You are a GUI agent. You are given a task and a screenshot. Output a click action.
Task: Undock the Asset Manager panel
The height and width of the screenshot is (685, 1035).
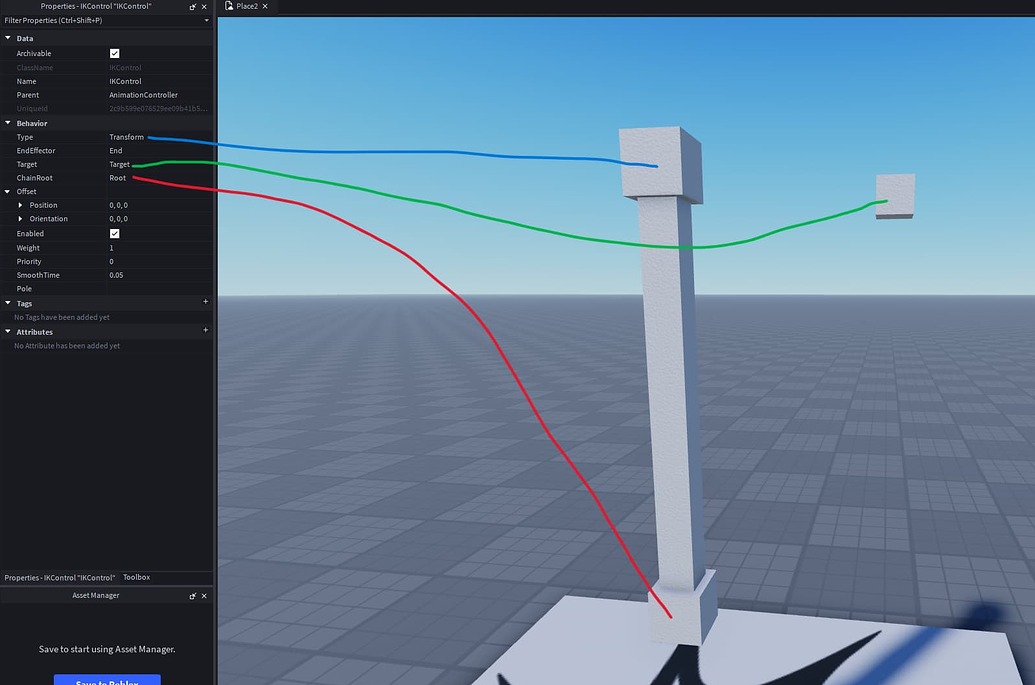(x=193, y=596)
